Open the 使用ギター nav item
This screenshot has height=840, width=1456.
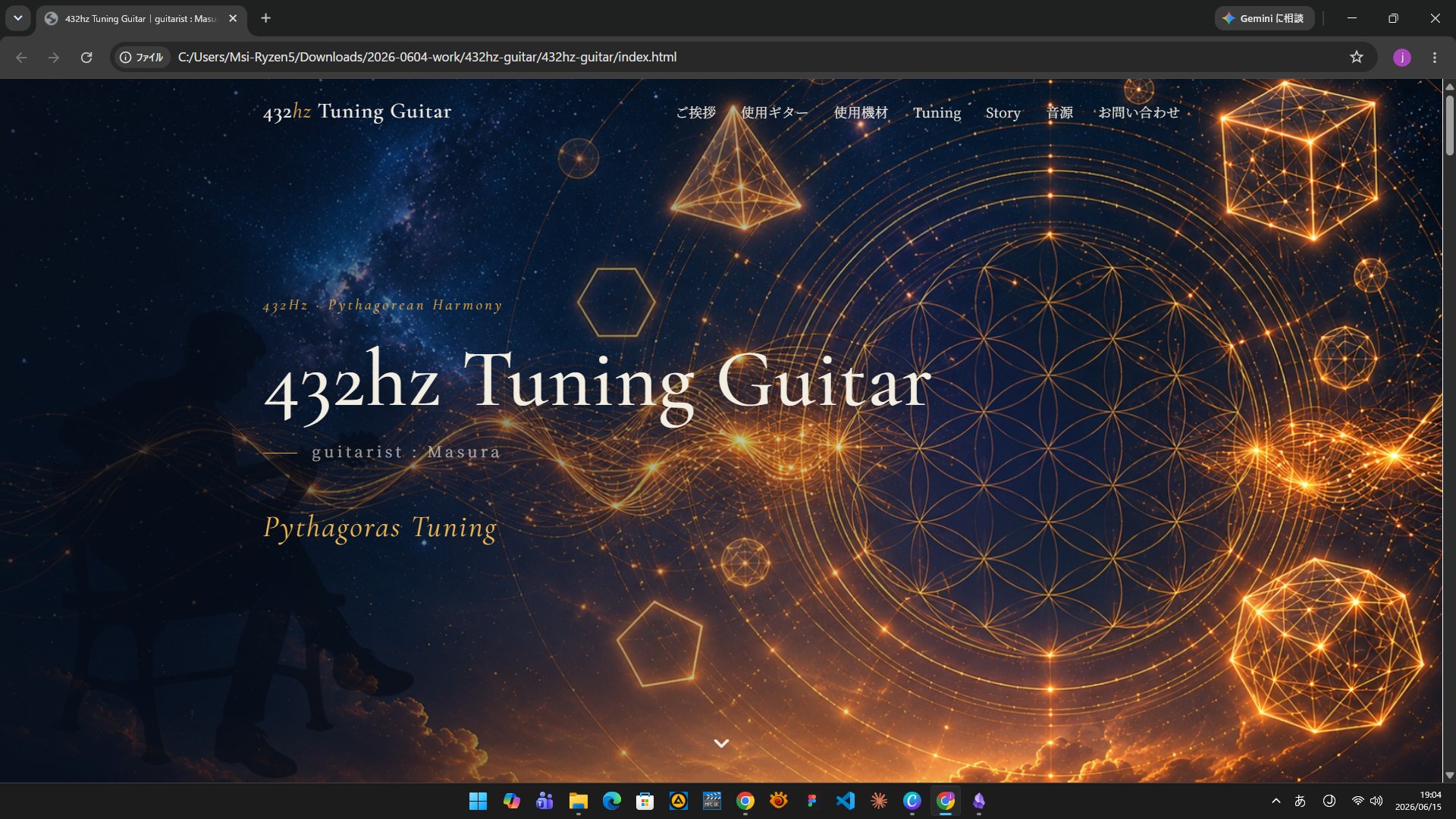point(775,113)
